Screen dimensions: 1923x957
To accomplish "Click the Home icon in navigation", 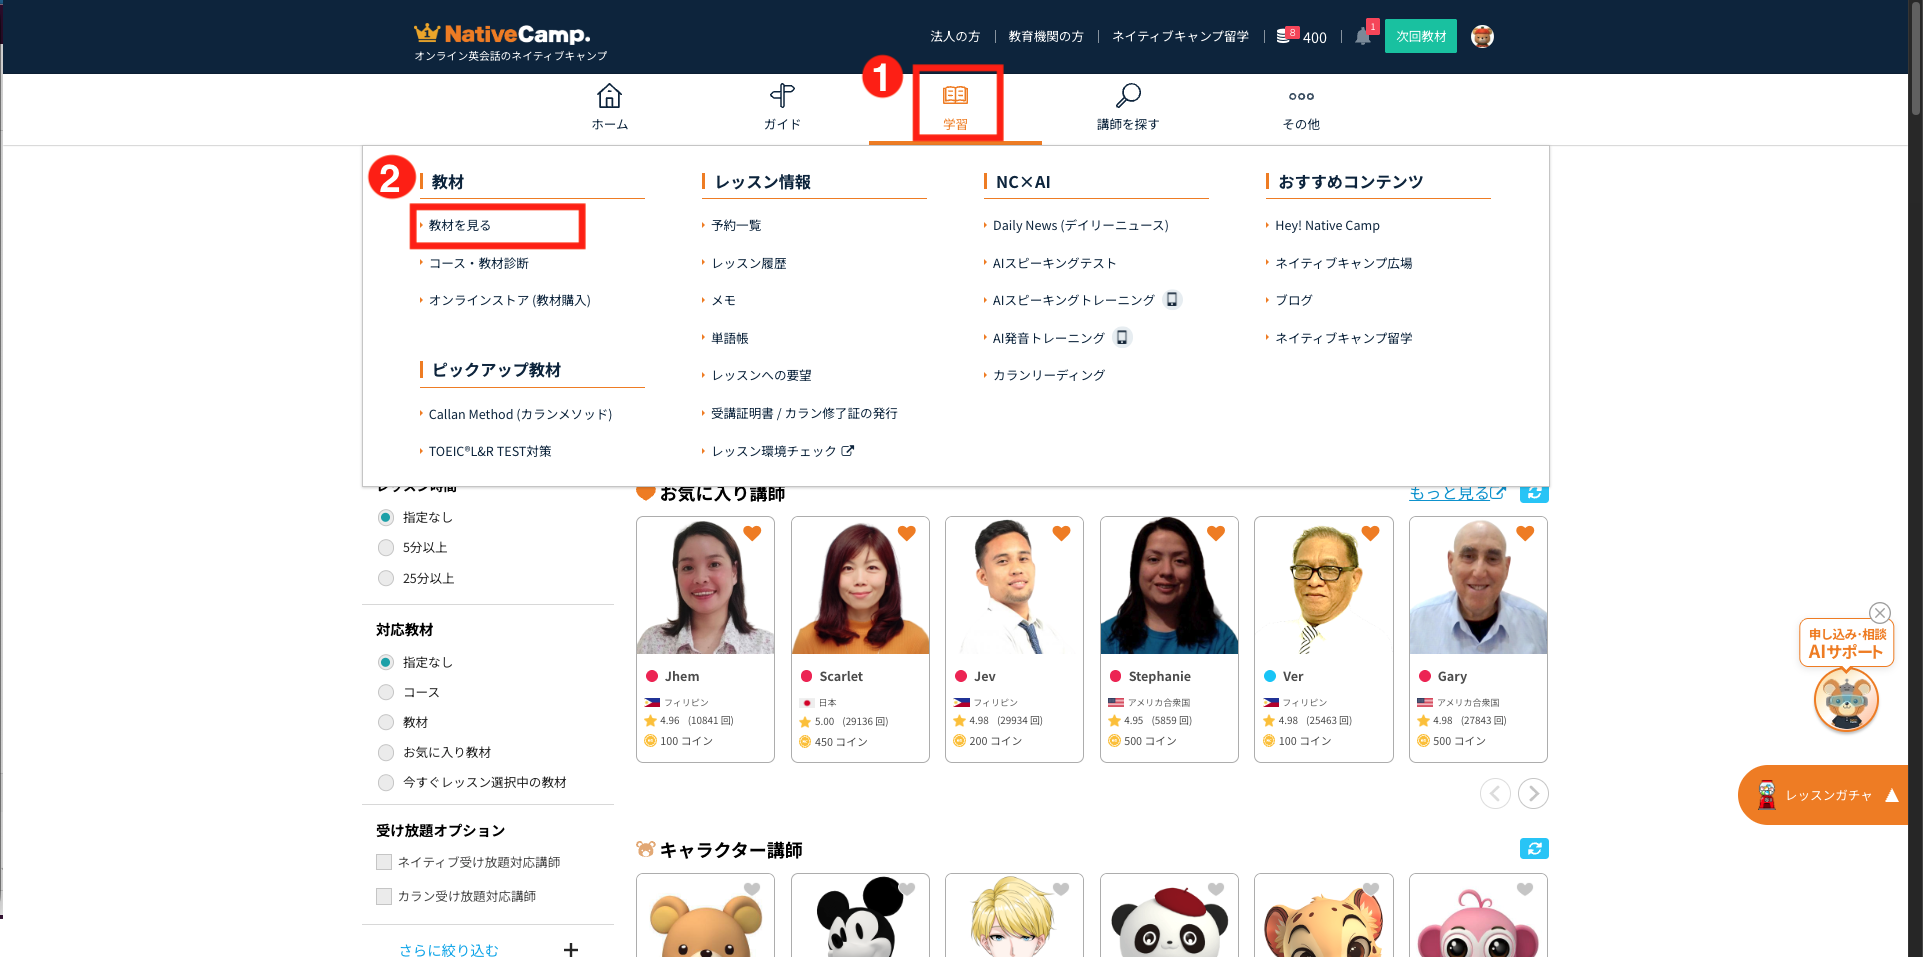I will pos(609,96).
